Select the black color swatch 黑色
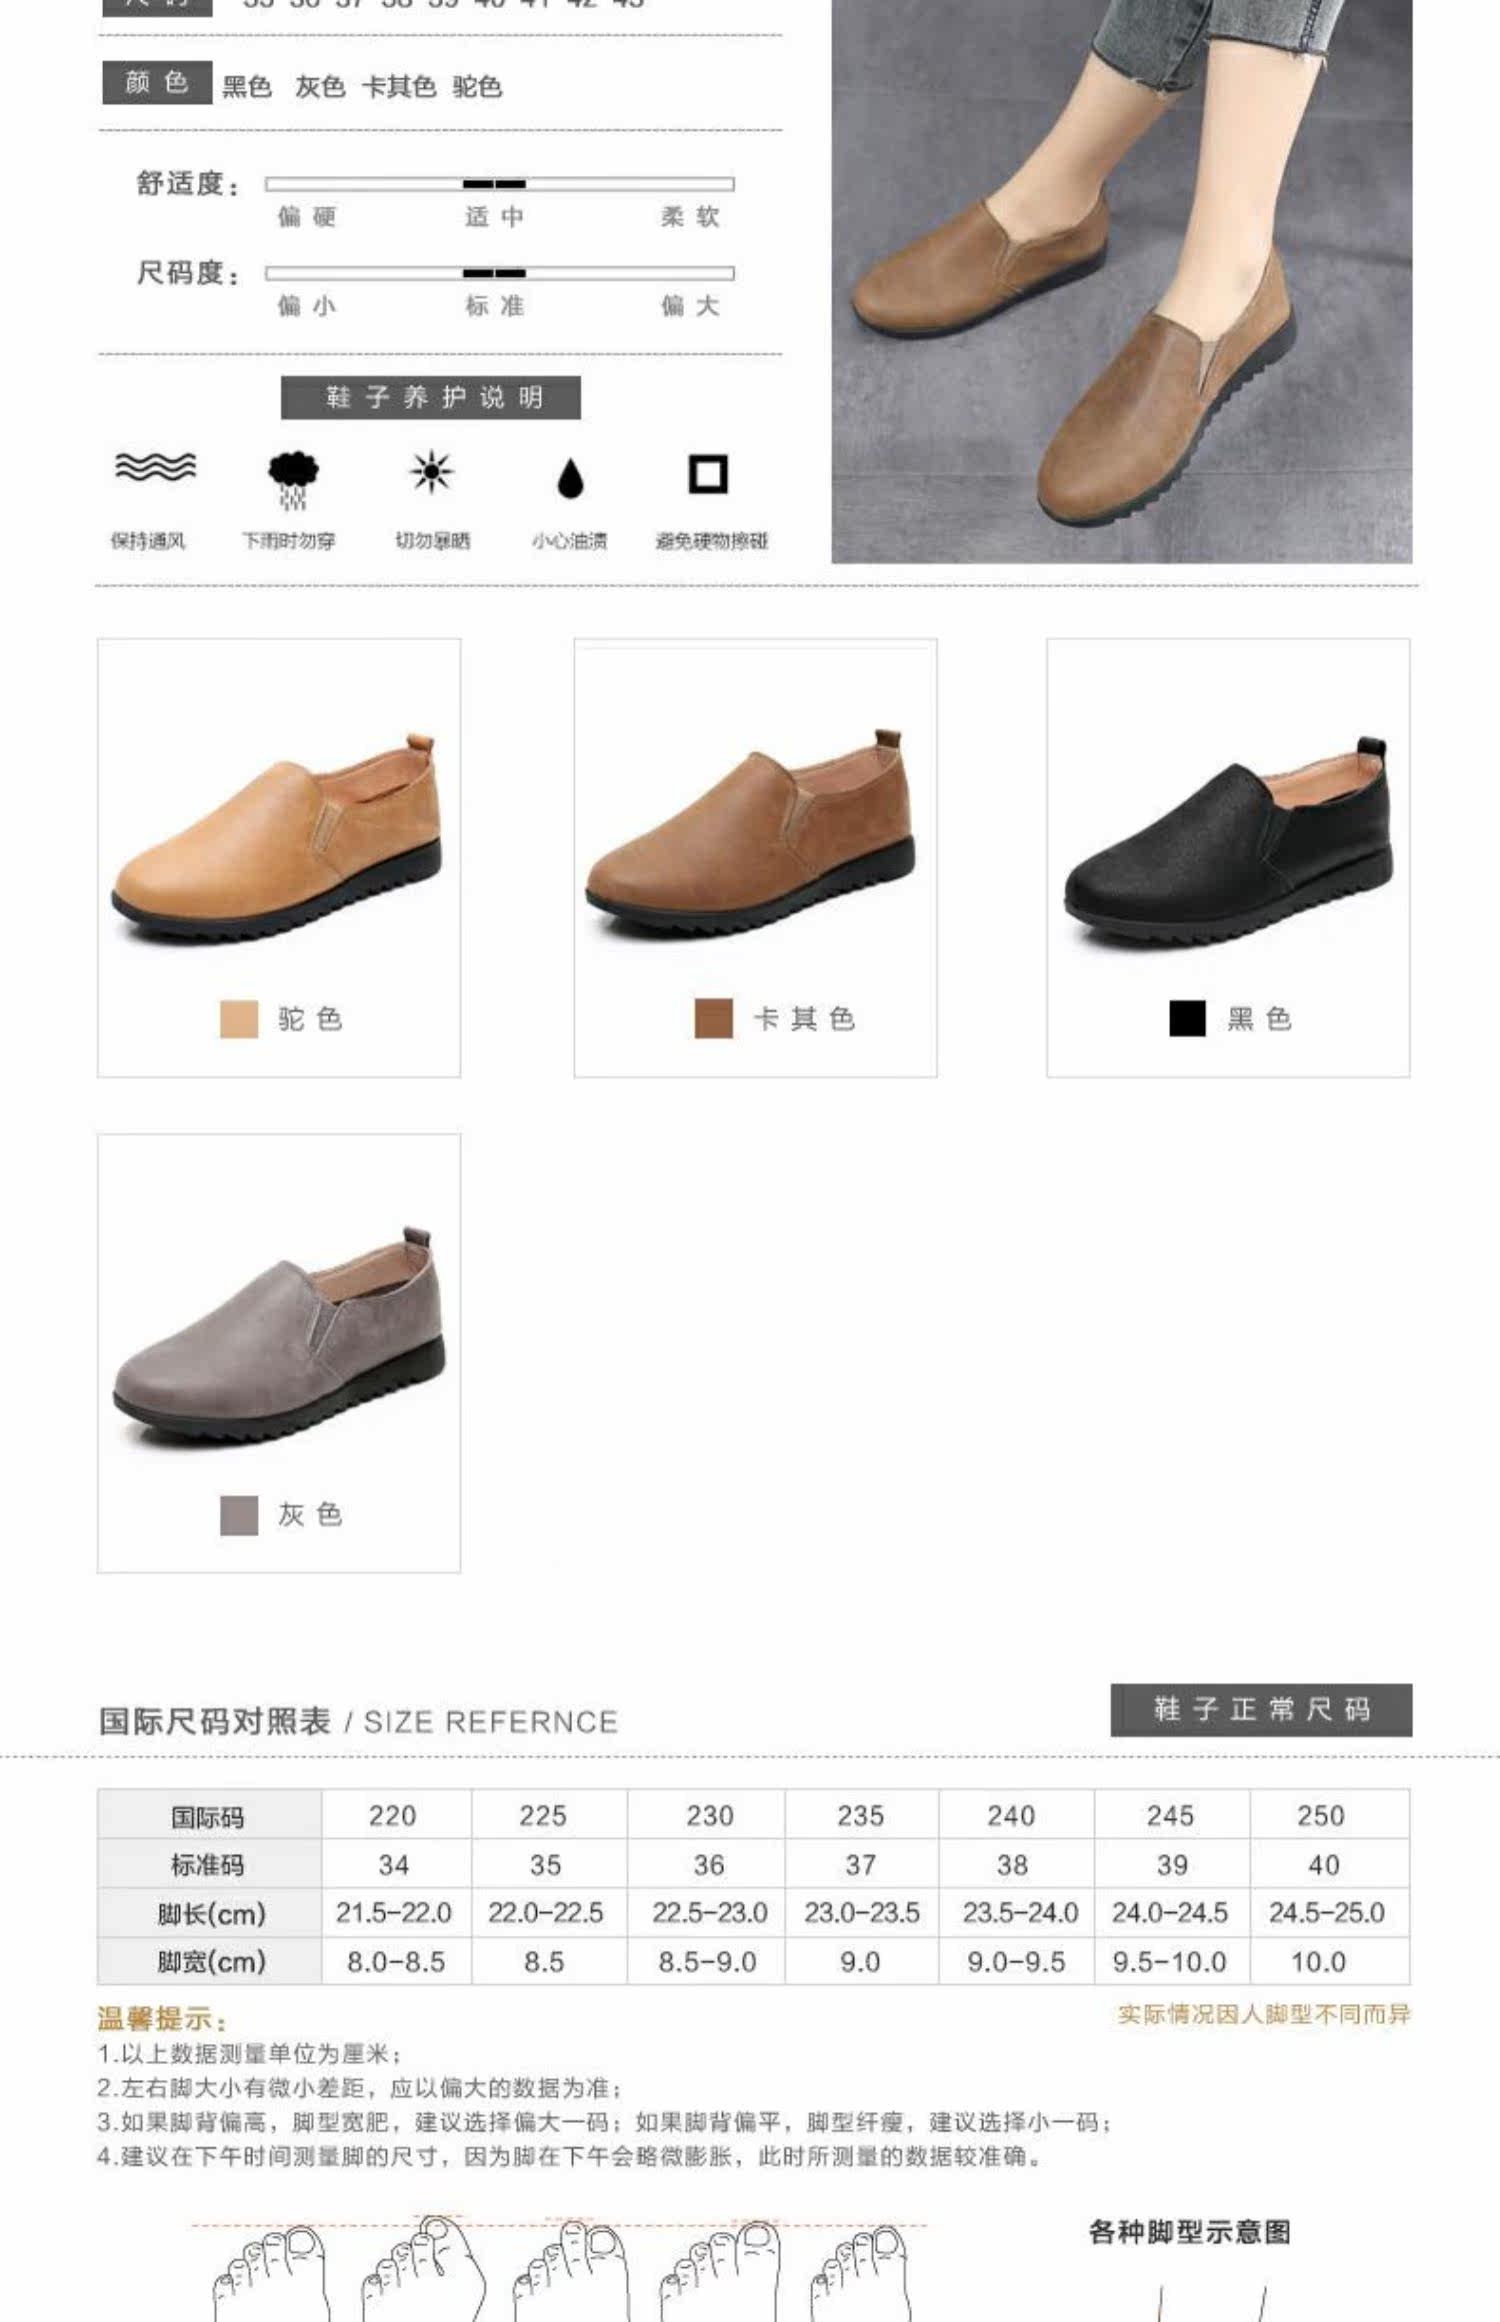 (x=1187, y=1018)
